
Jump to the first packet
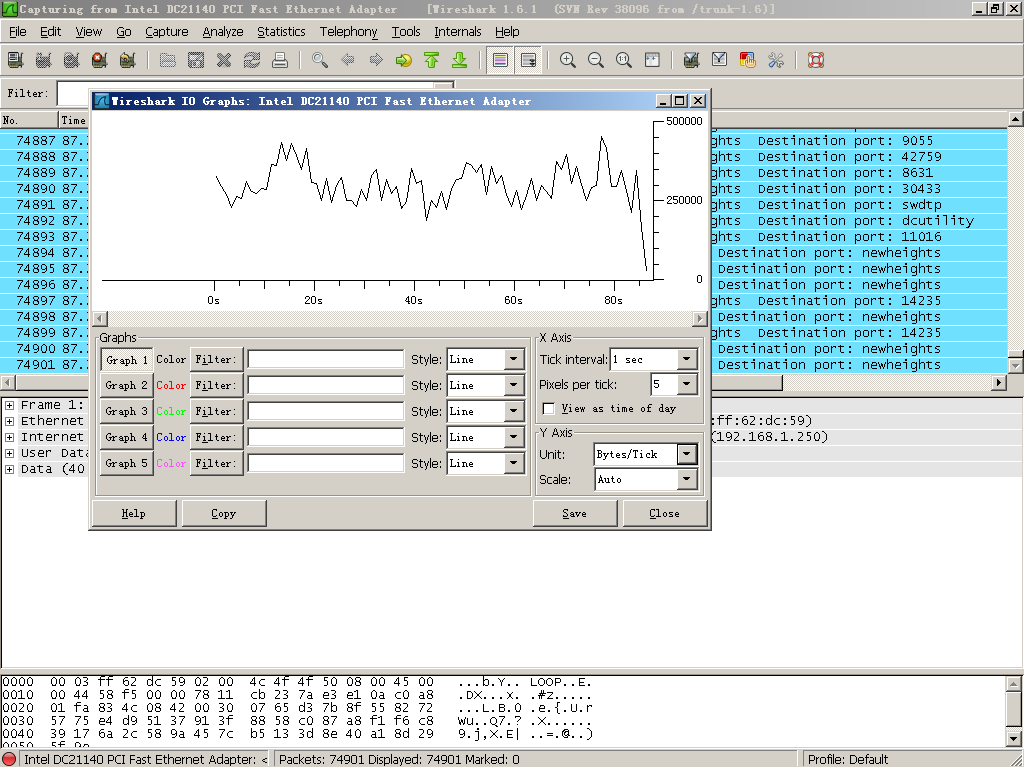point(432,60)
